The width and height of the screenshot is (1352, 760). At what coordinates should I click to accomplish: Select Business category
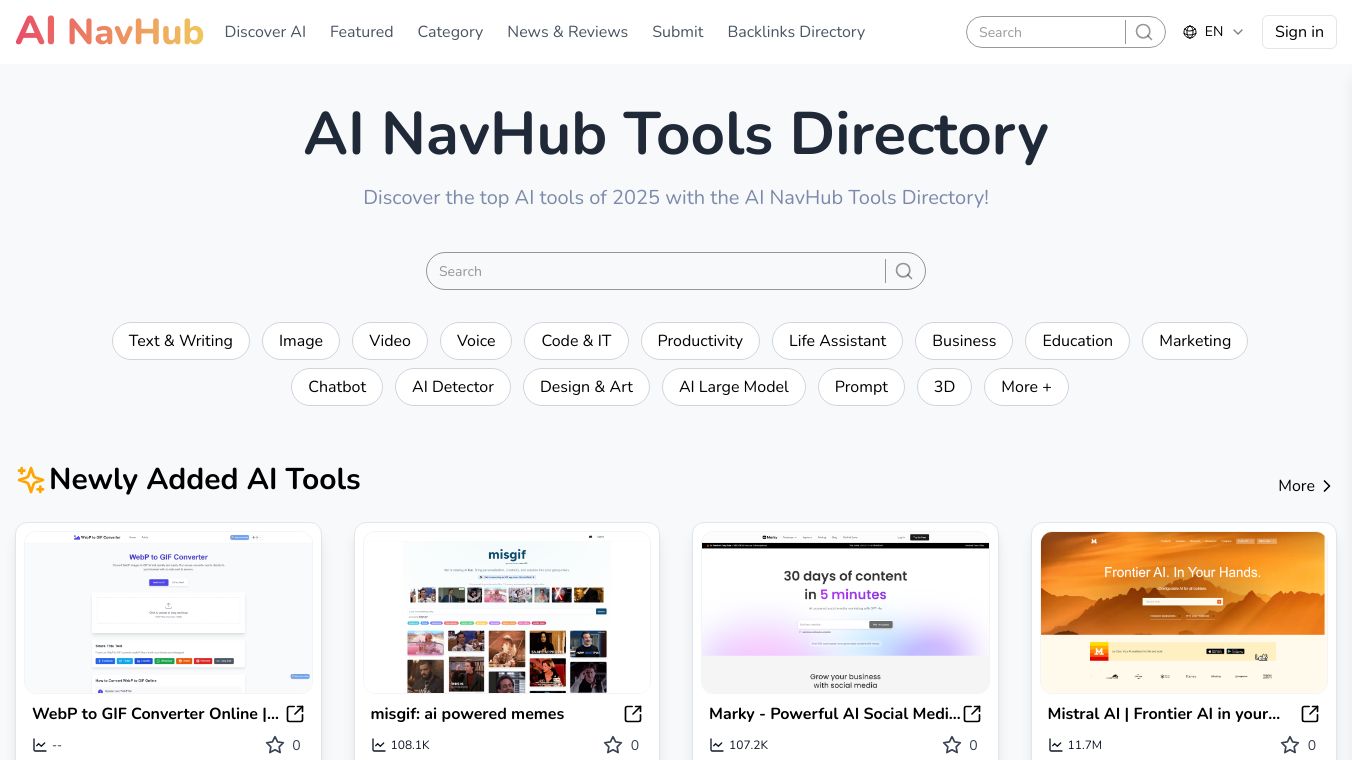coord(964,341)
